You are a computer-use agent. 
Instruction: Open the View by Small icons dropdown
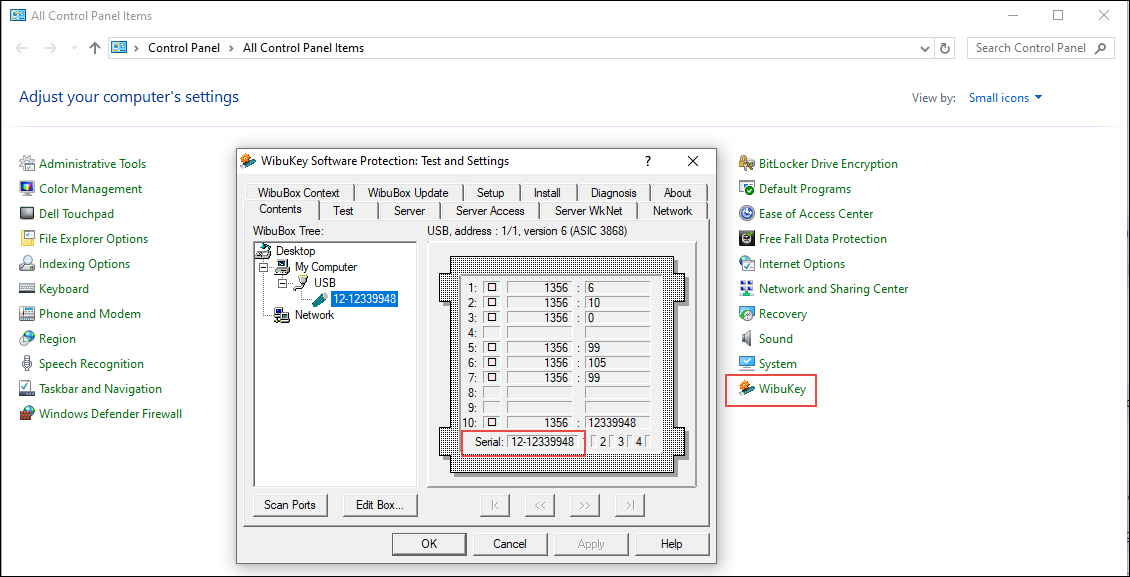pos(1006,98)
